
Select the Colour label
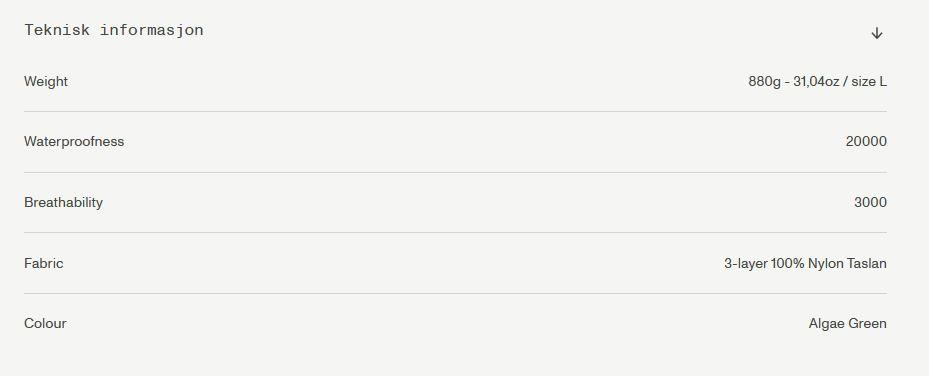pyautogui.click(x=45, y=323)
